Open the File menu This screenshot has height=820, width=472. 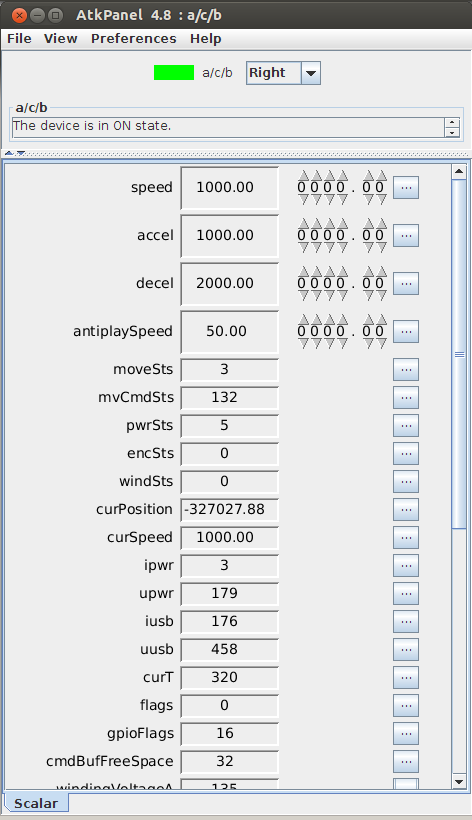19,39
